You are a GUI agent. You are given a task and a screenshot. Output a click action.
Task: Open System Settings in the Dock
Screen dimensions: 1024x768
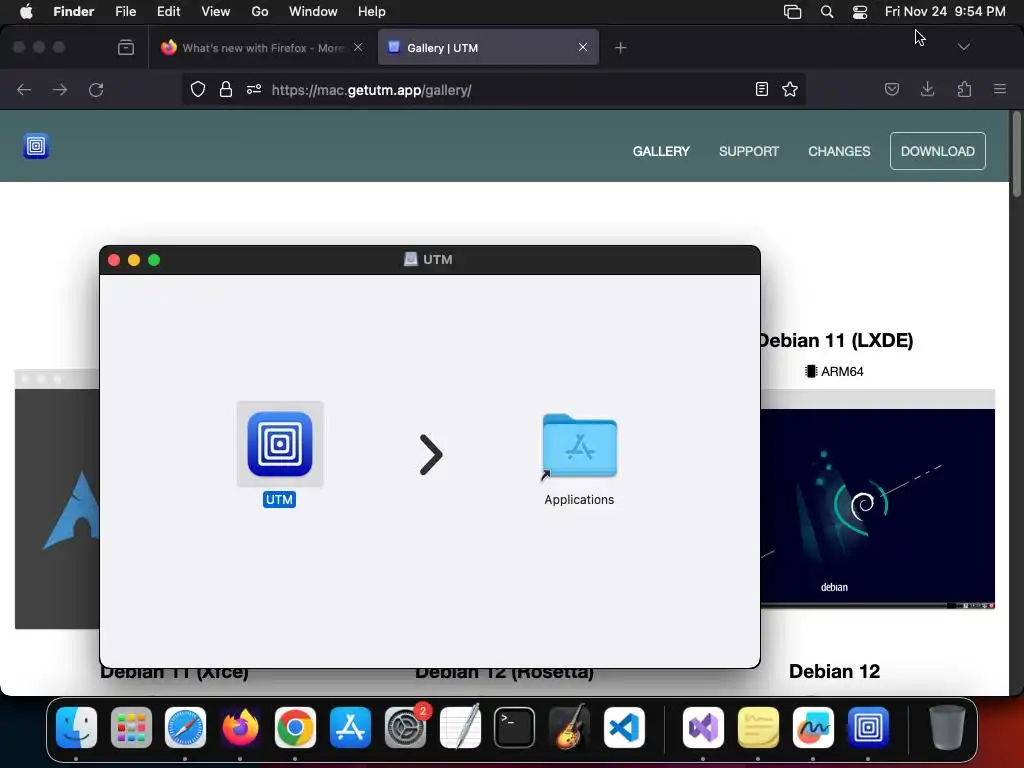click(405, 727)
